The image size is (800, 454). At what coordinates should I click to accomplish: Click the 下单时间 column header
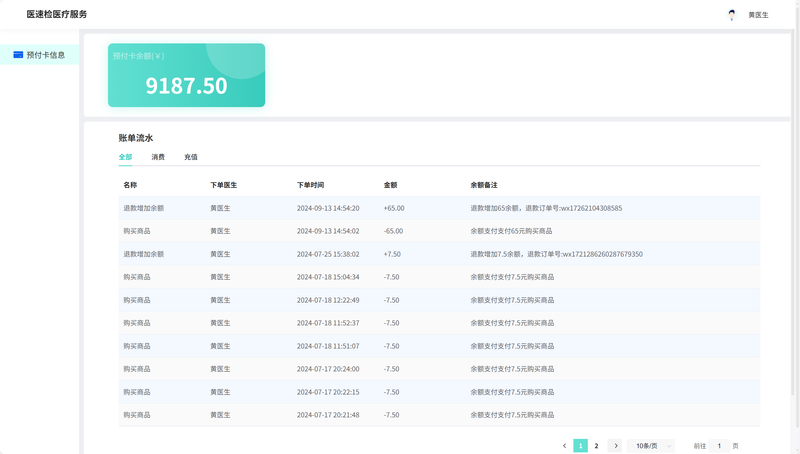click(310, 185)
